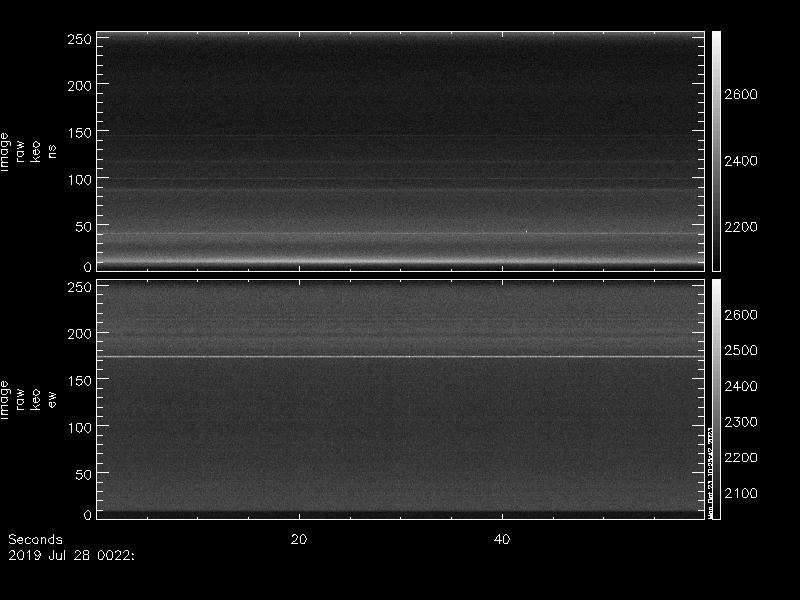Click the bottom ew keogram plot
The width and height of the screenshot is (800, 600).
pos(401,399)
